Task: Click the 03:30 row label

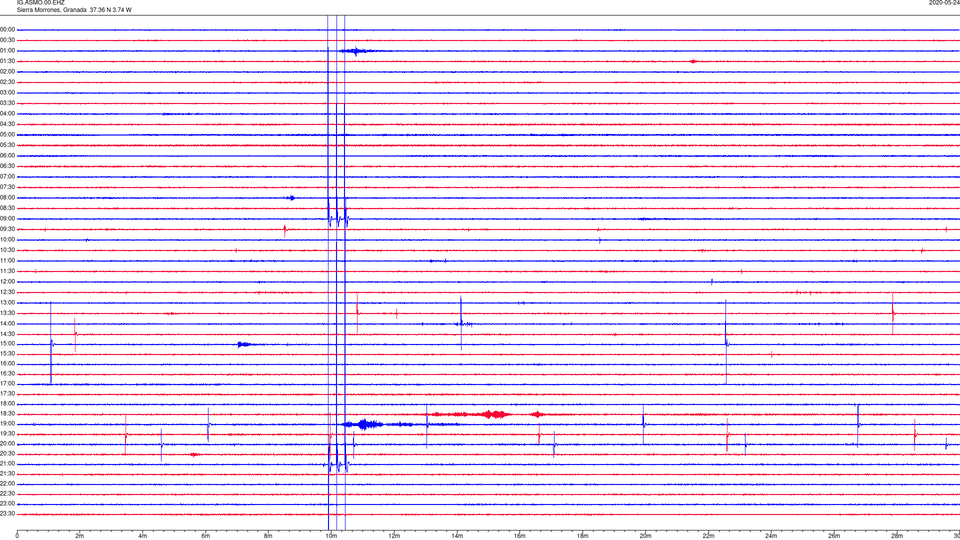Action: pos(7,103)
